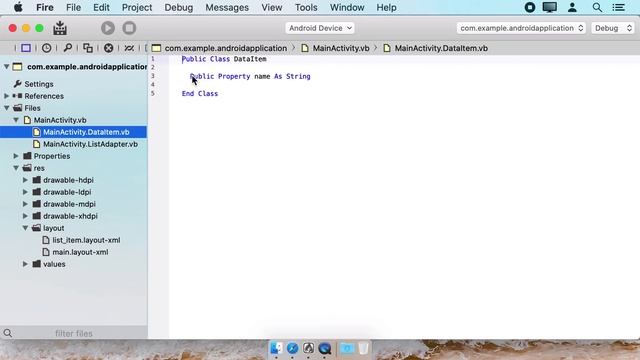
Task: Open the Fire application menu
Action: (44, 7)
